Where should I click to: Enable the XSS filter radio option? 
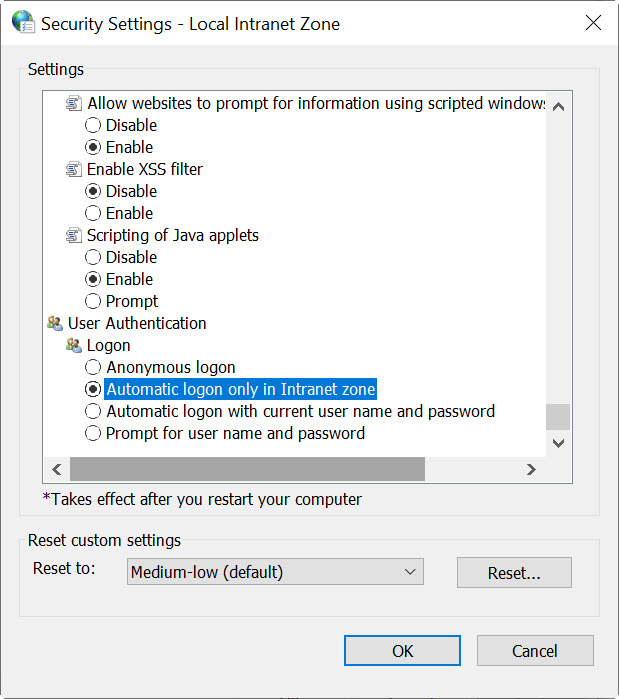(x=93, y=213)
